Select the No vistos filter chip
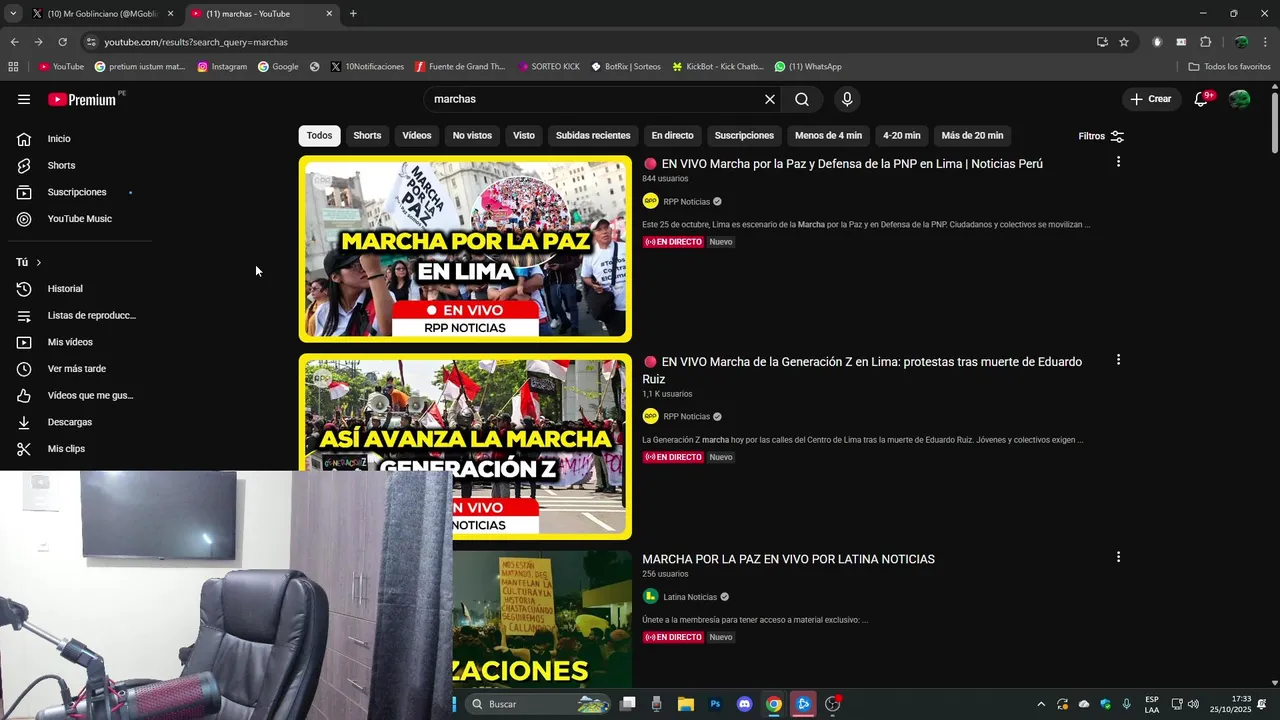The image size is (1280, 720). [472, 136]
